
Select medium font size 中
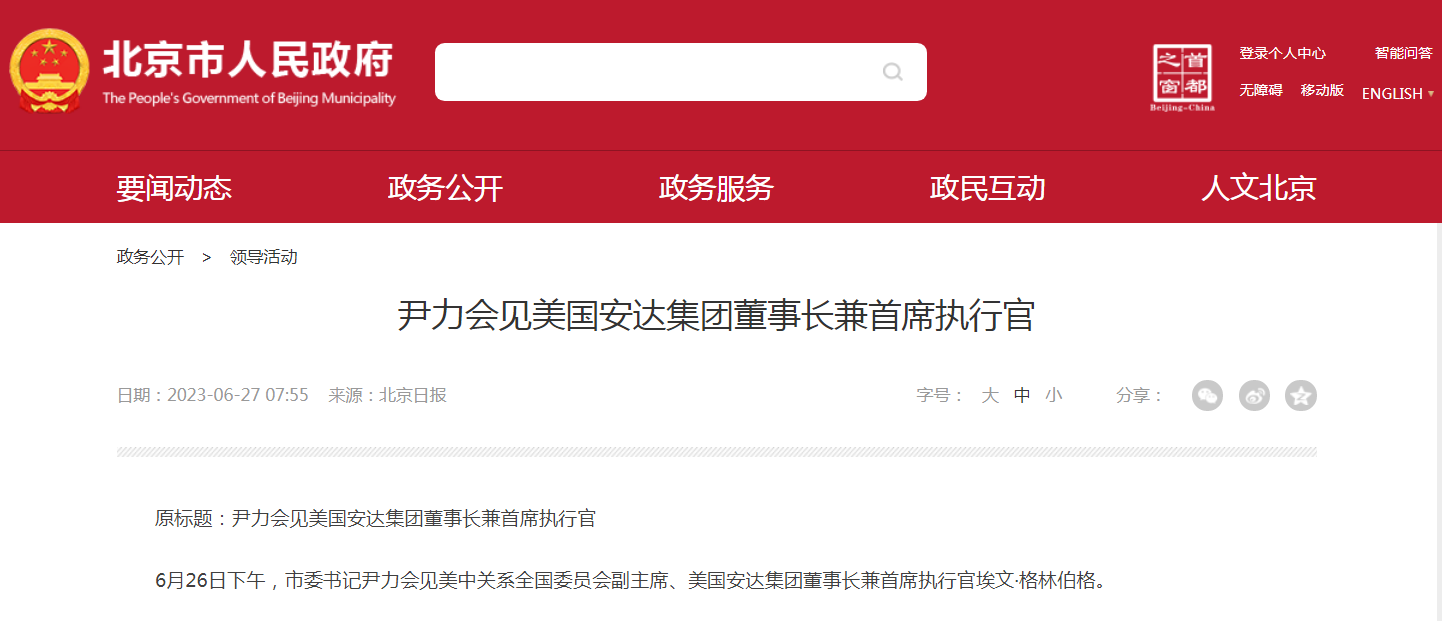click(1022, 395)
